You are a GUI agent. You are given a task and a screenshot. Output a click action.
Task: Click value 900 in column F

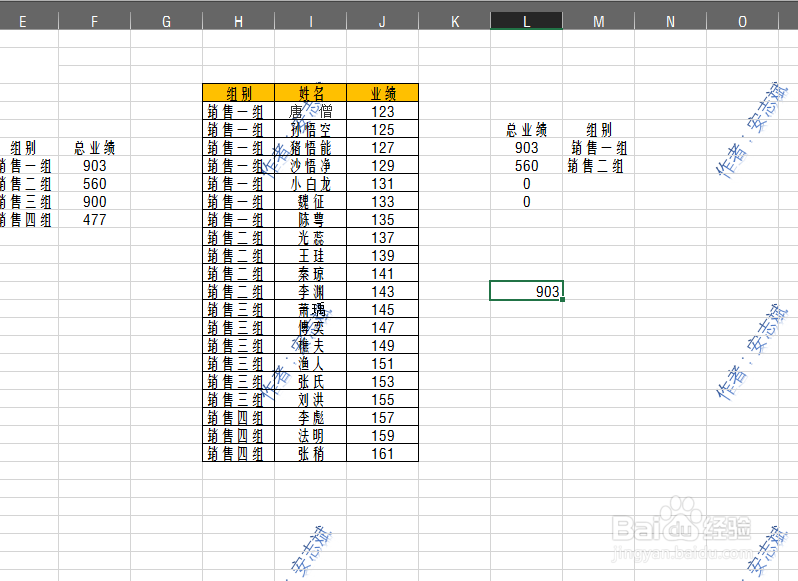point(94,201)
